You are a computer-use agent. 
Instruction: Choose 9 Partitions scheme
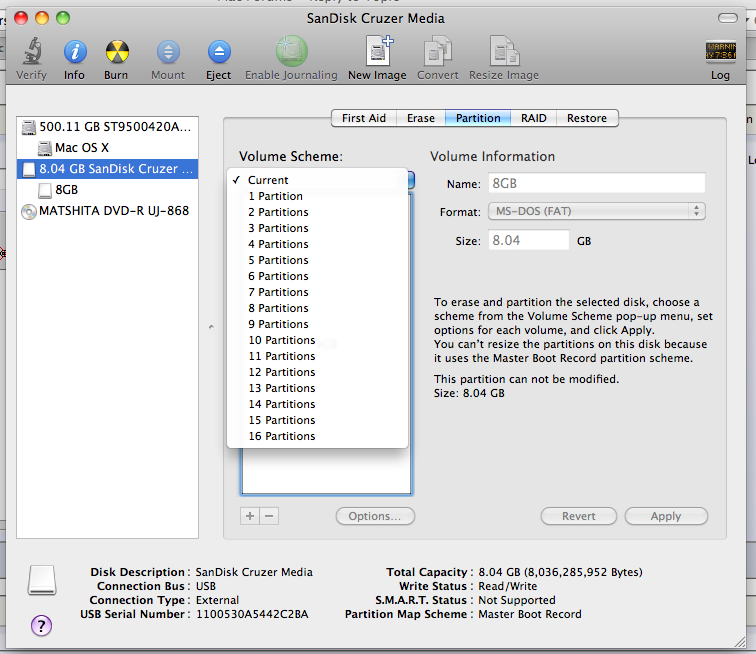(x=317, y=324)
